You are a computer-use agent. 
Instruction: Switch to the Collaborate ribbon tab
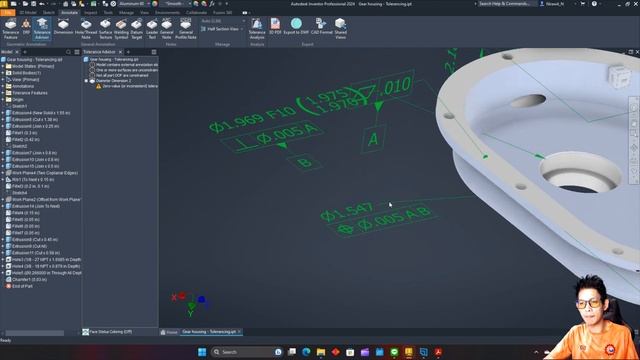coord(196,13)
